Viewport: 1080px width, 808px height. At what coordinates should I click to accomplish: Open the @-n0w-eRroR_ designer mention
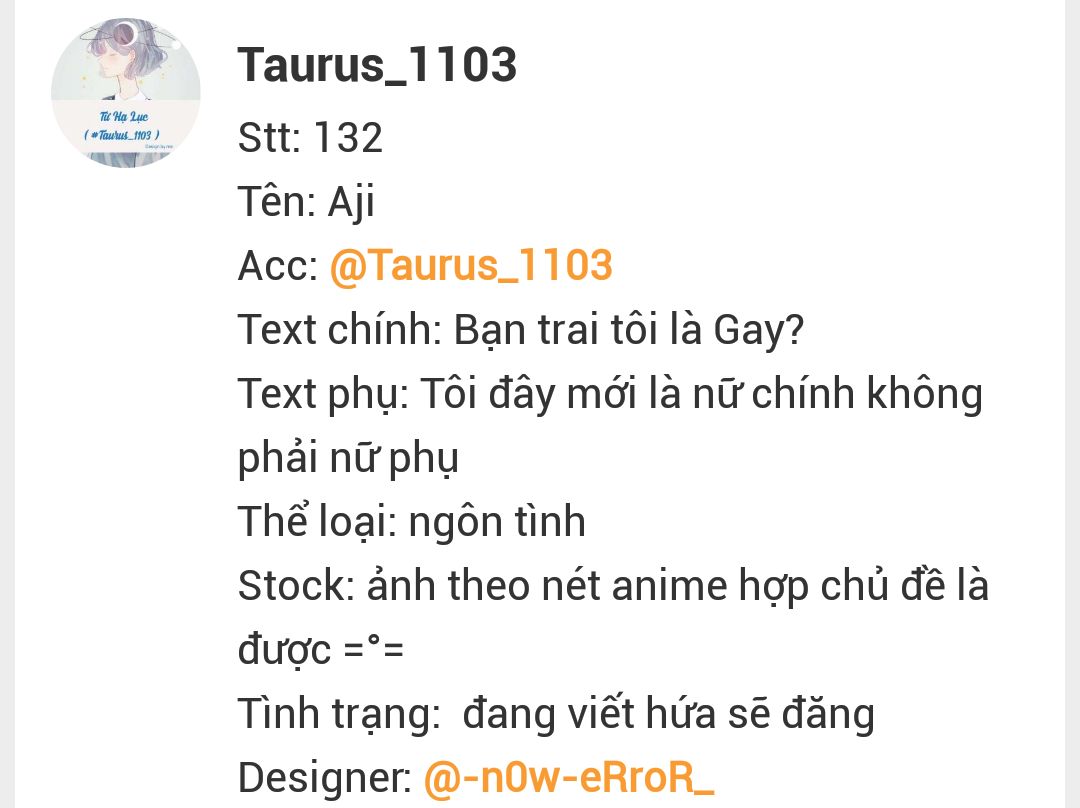(x=569, y=777)
